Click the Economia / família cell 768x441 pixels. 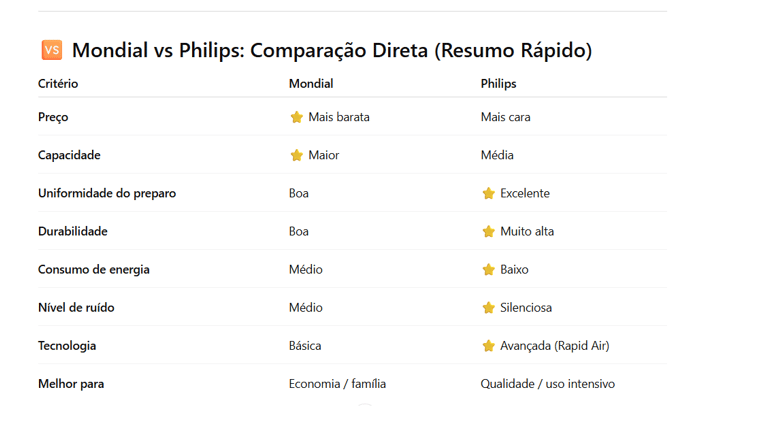[x=337, y=384]
